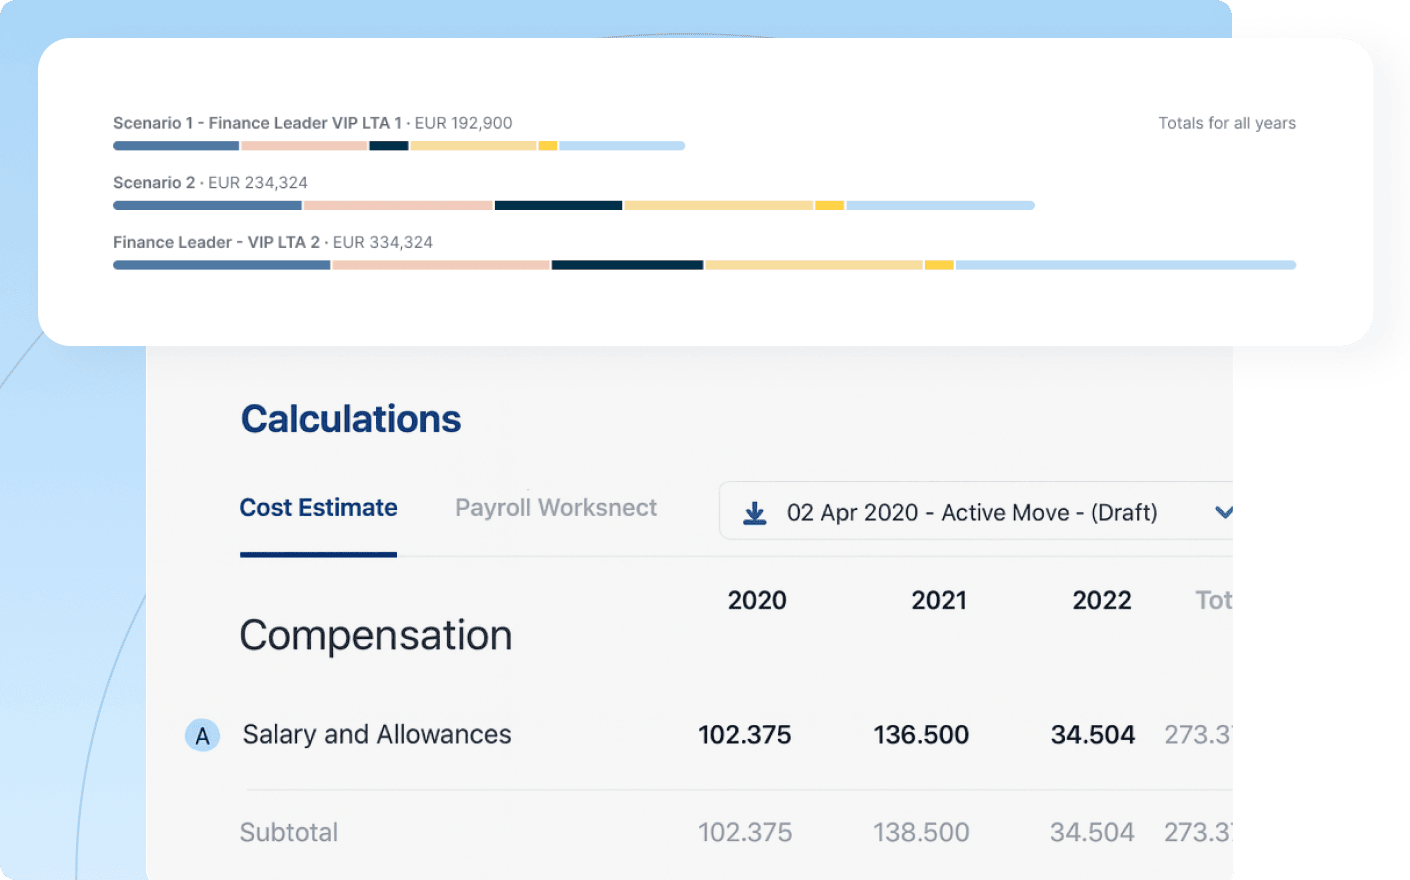
Task: Expand the dropdown chevron next to Active Move (Draft)
Action: click(x=1222, y=512)
